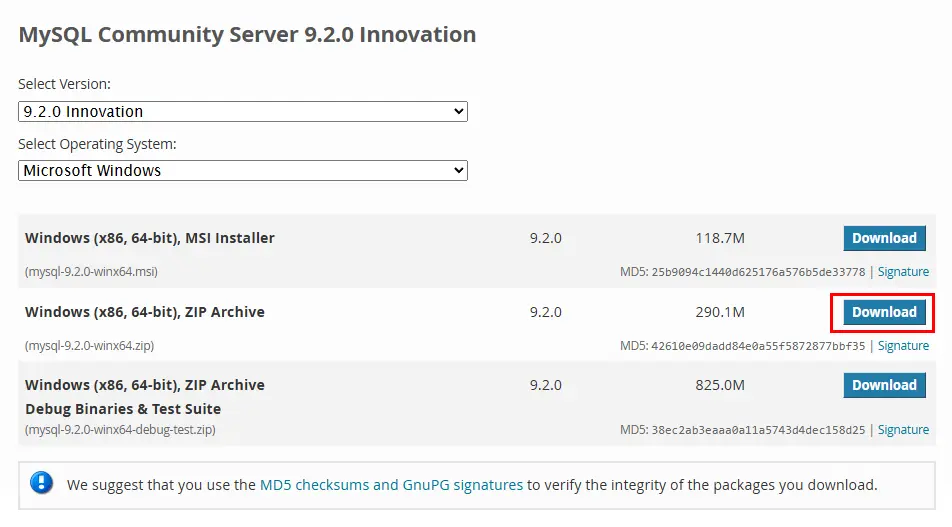Click the 9.2.0 version in MSI Installer row

point(546,238)
